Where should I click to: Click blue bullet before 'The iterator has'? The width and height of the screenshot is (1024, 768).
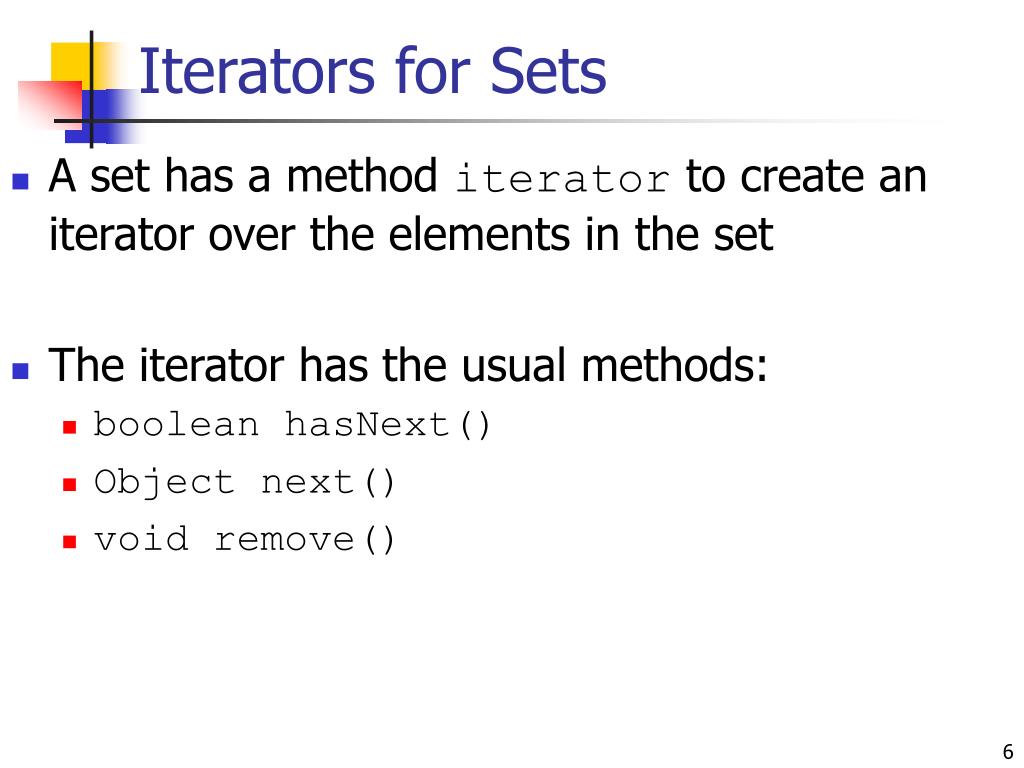tap(20, 370)
